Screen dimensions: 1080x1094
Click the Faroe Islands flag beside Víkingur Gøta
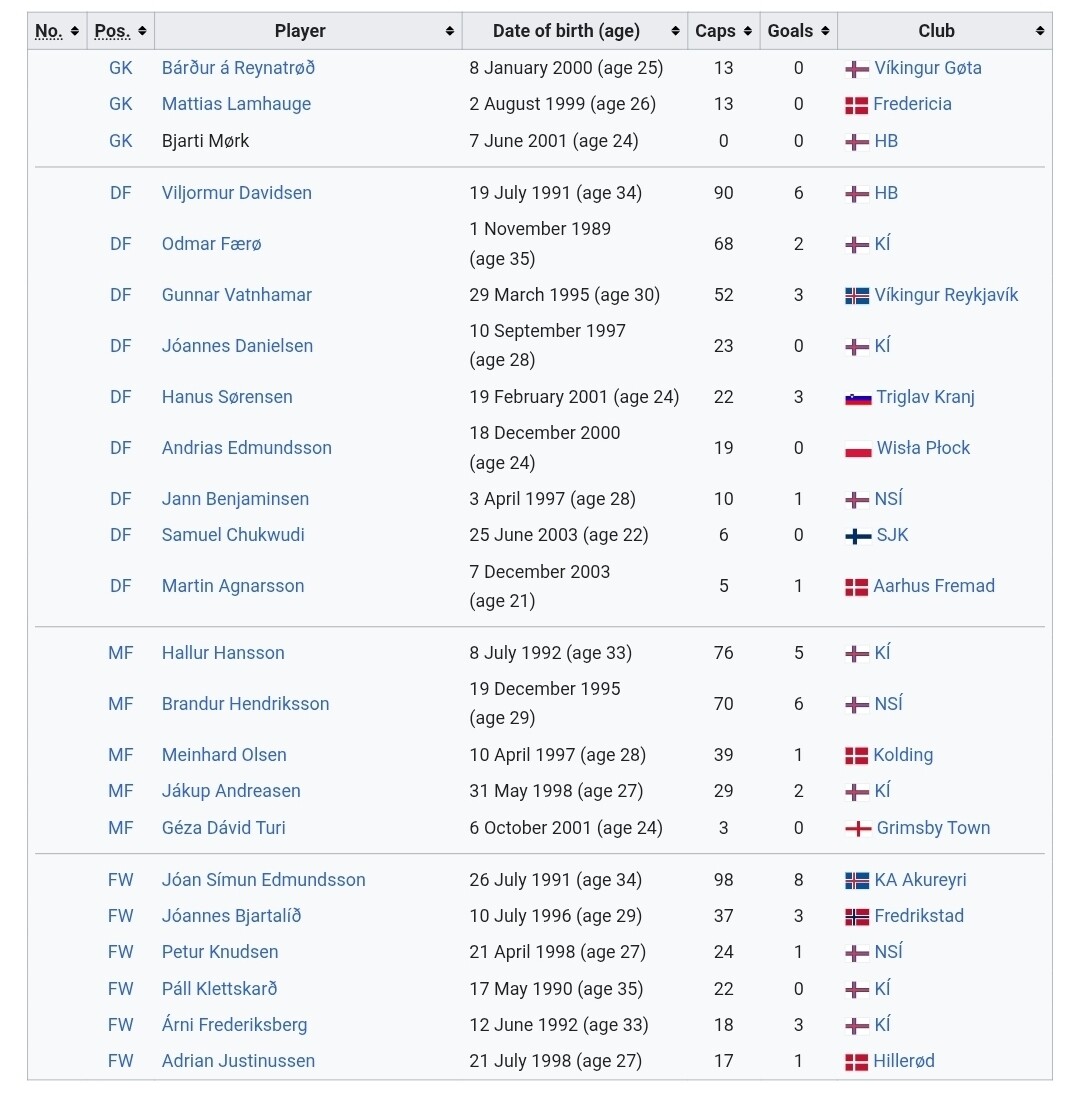coord(856,69)
